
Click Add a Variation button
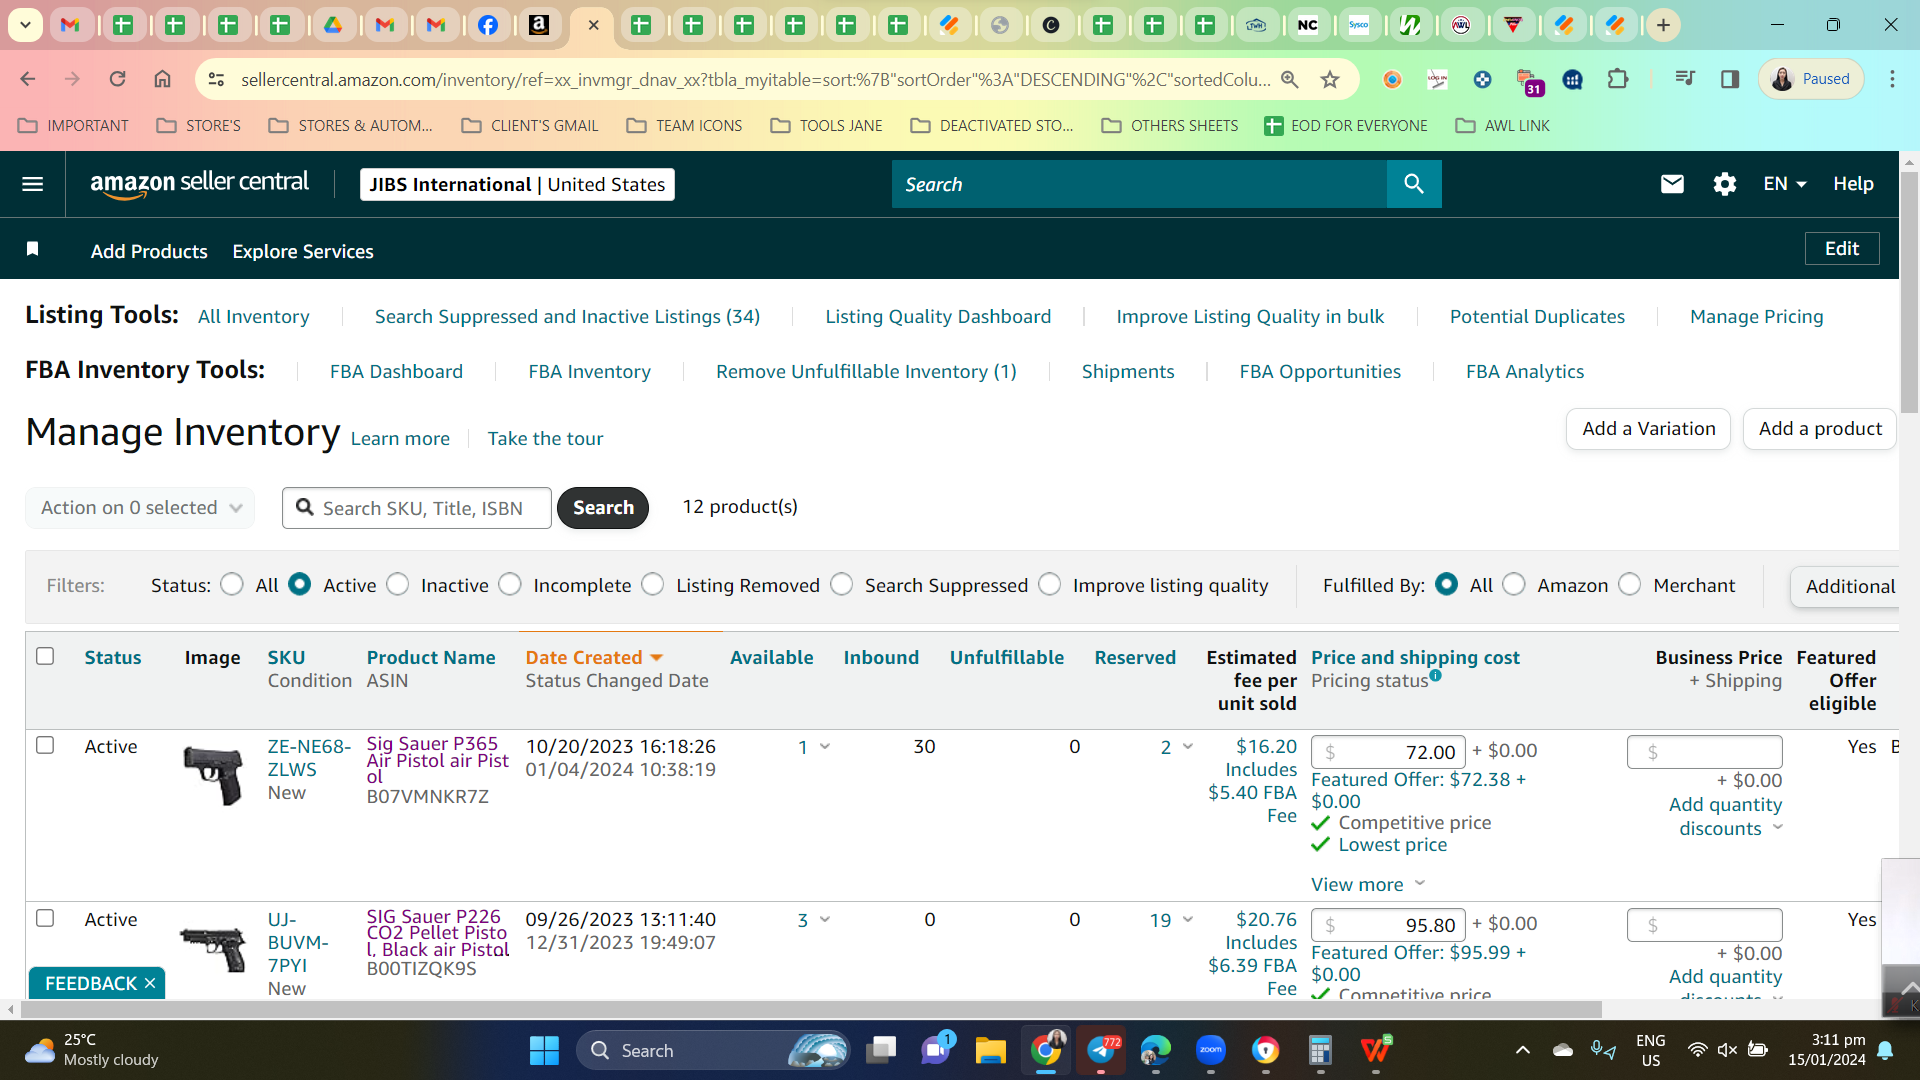(1648, 429)
